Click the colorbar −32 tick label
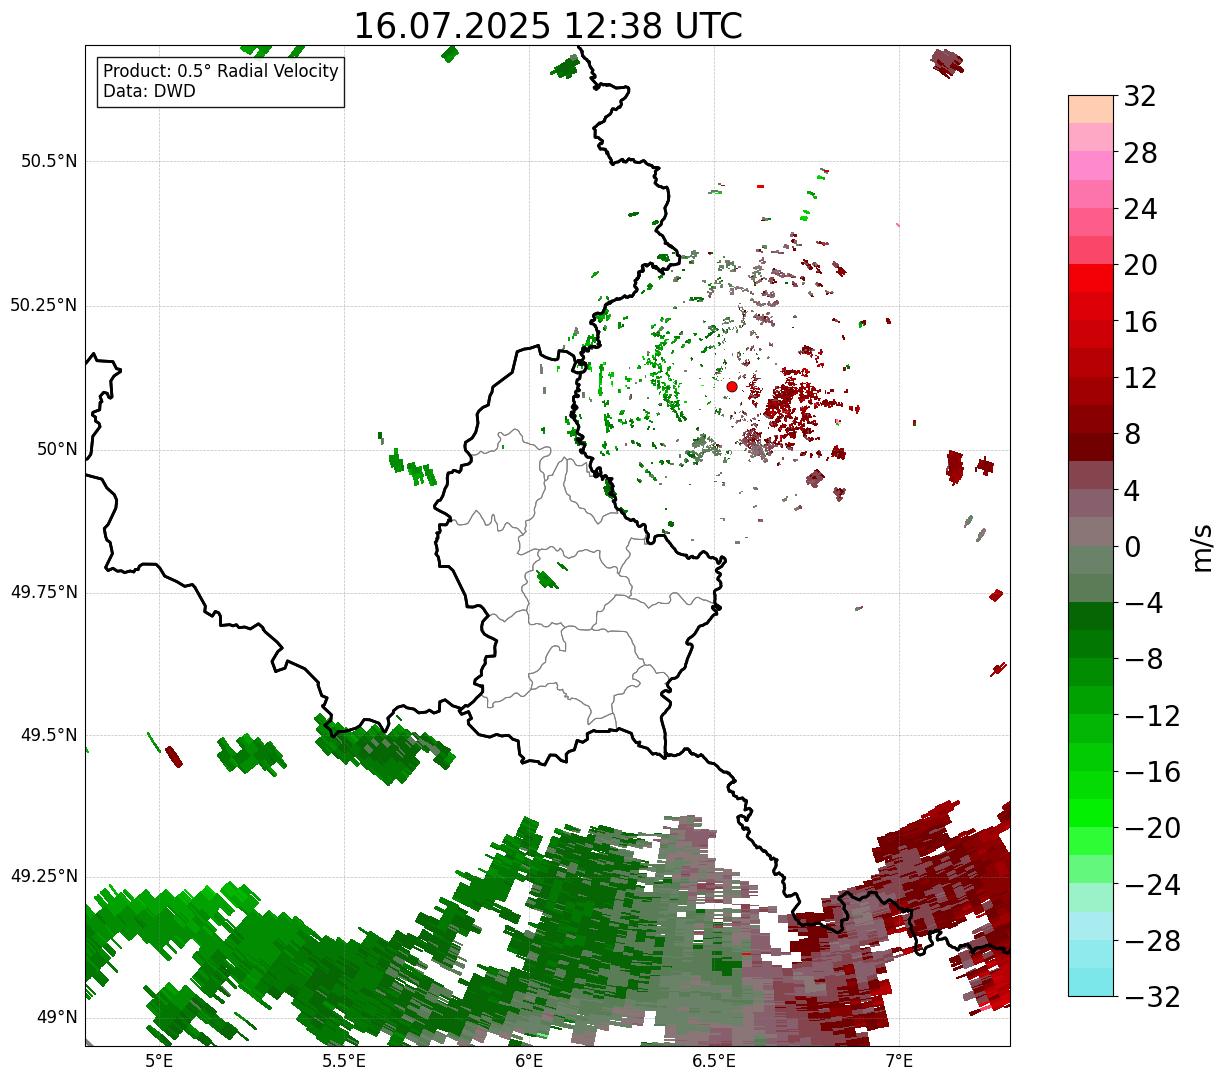The width and height of the screenshot is (1225, 1081). (x=1152, y=997)
